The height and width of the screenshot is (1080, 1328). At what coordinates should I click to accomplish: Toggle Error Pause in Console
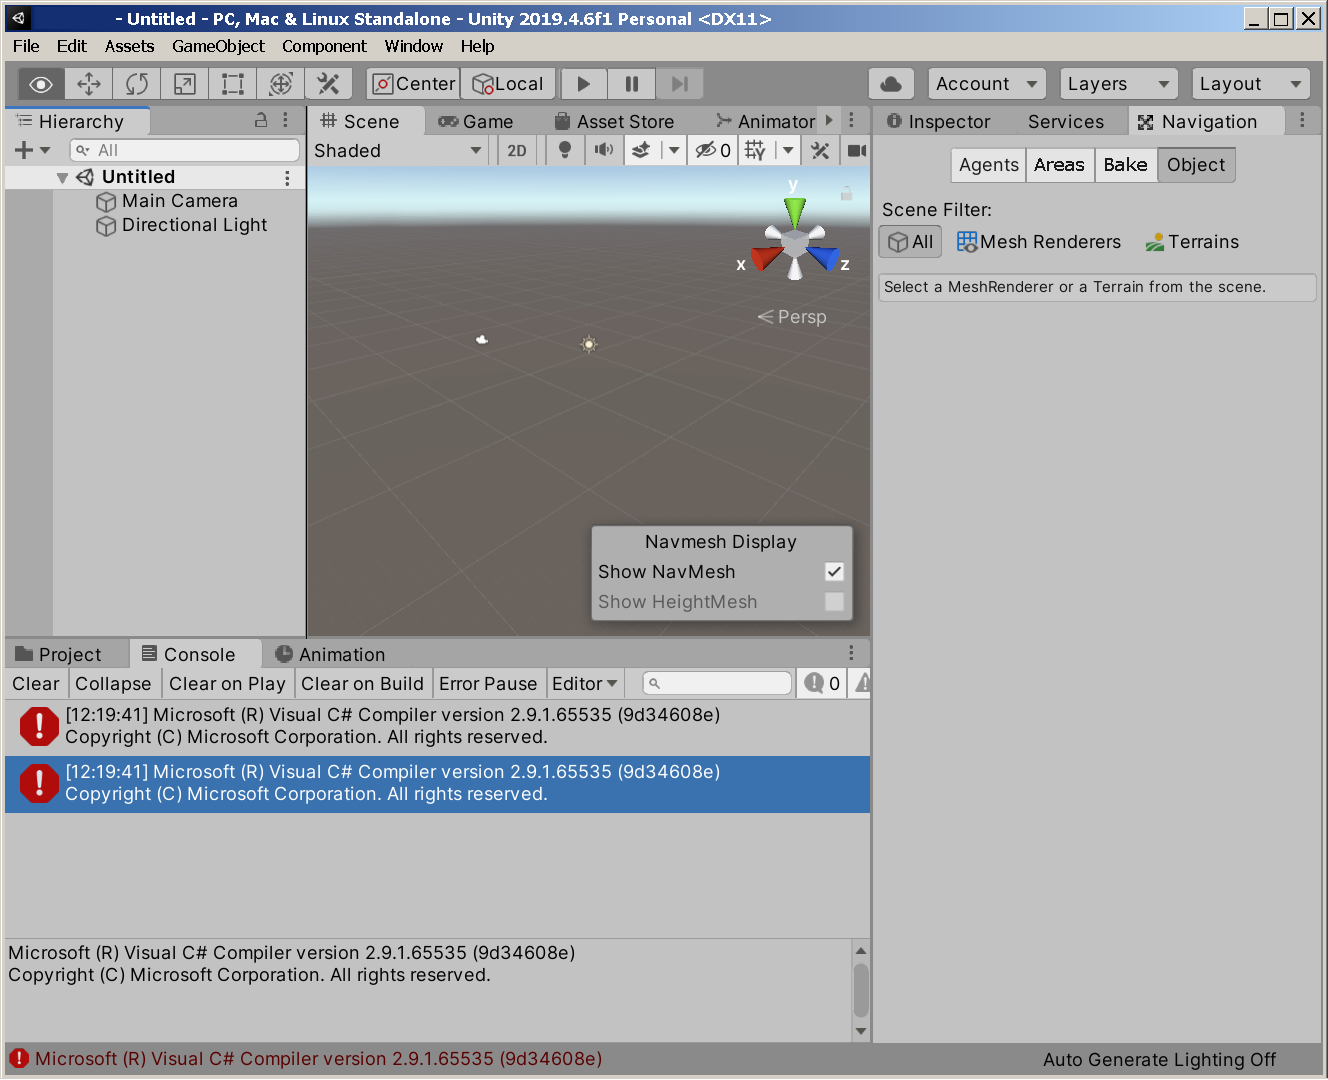pyautogui.click(x=488, y=684)
